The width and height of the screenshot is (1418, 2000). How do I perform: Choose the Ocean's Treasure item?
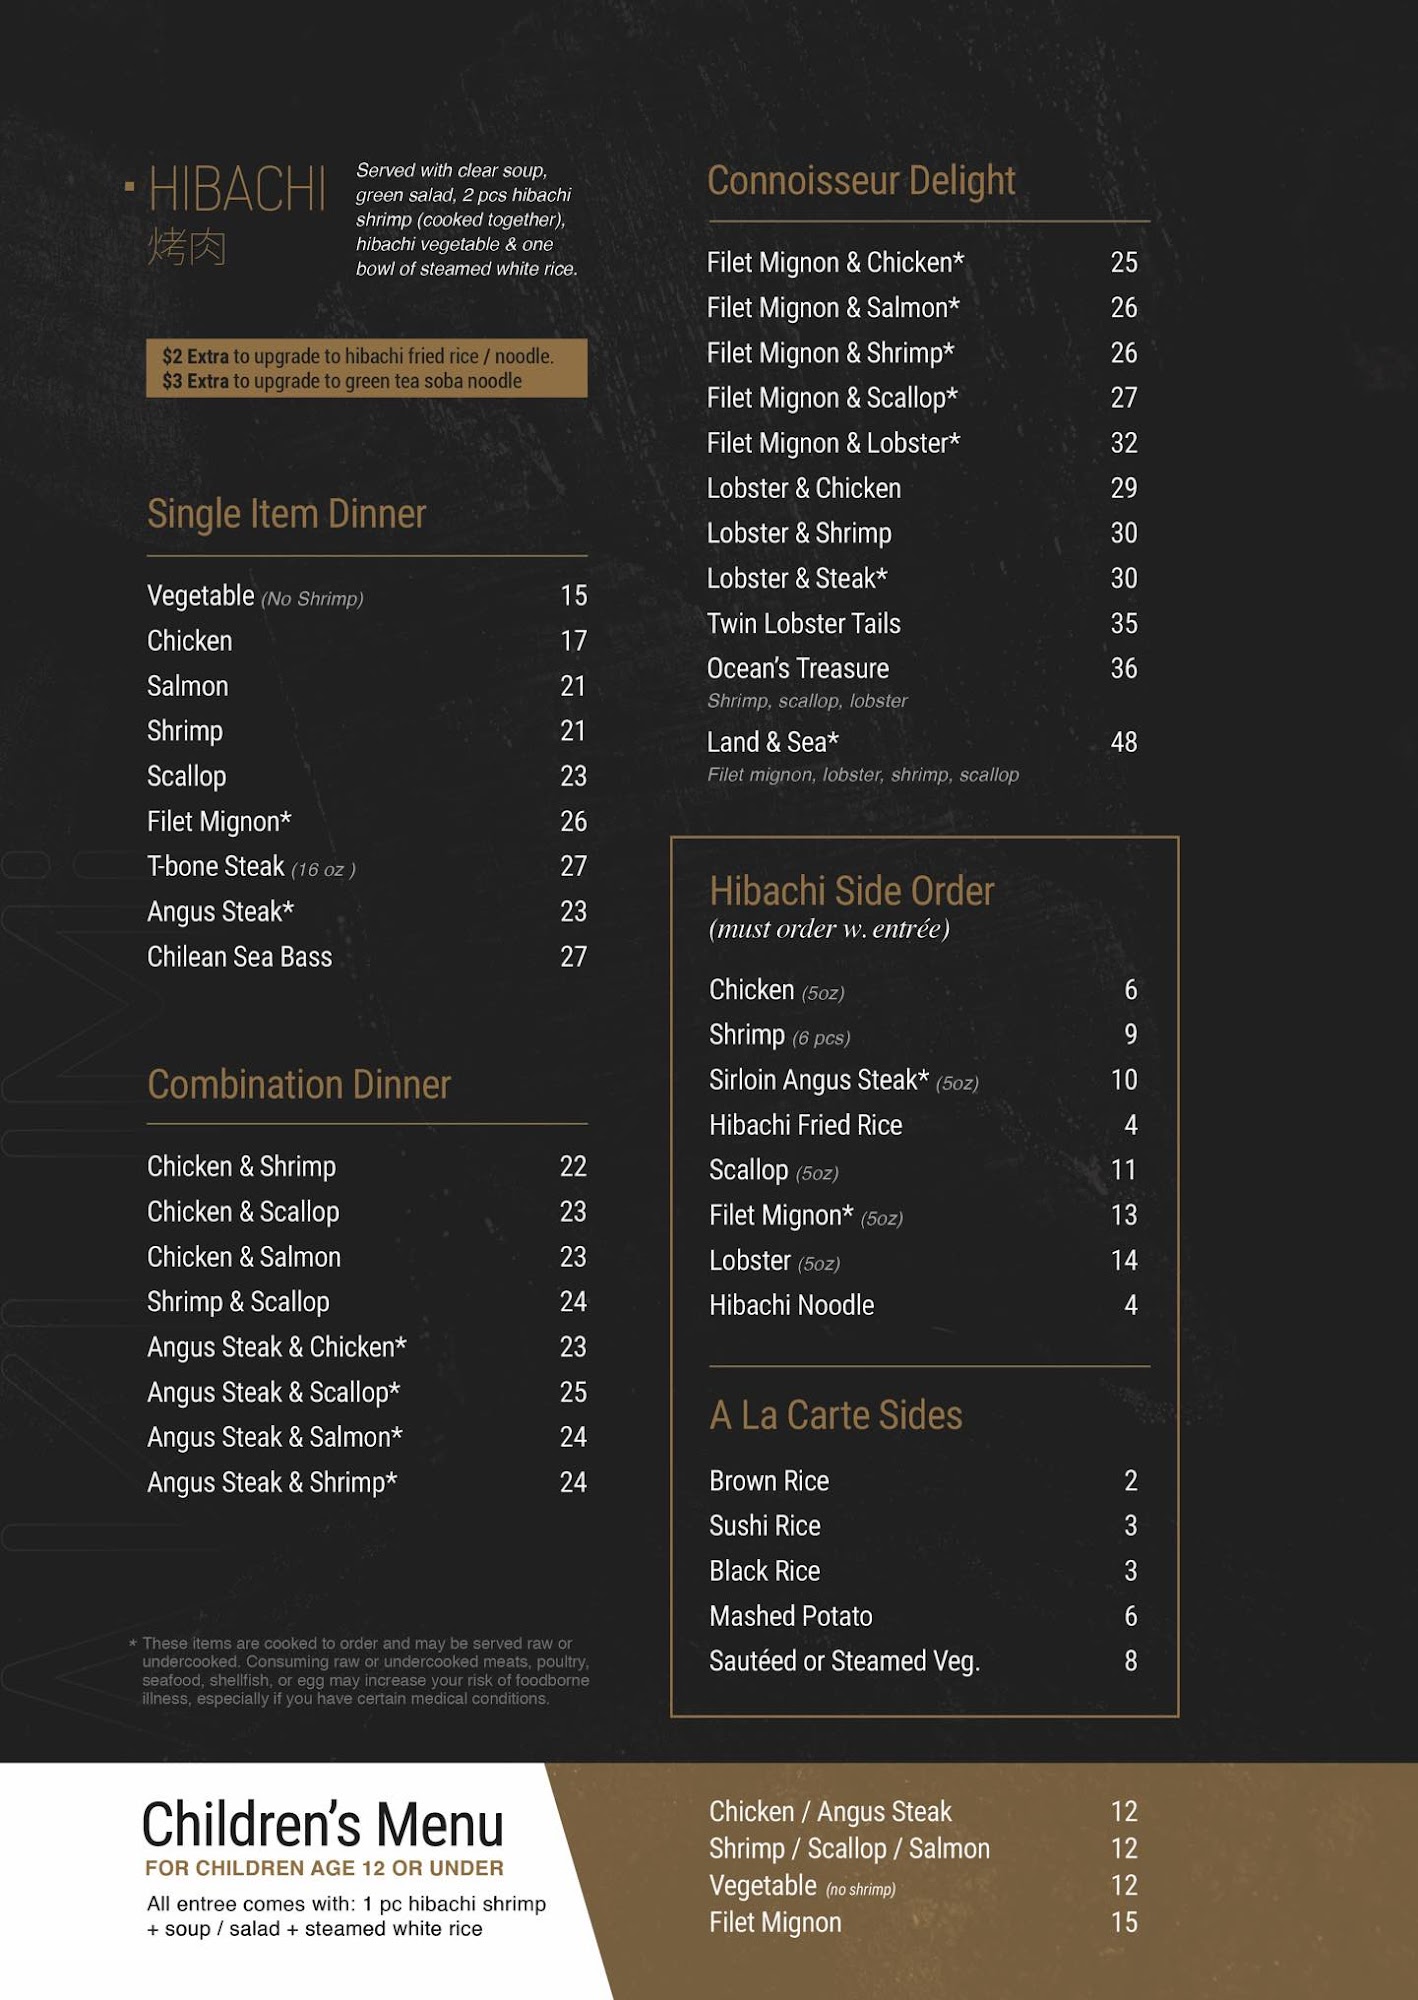click(798, 669)
